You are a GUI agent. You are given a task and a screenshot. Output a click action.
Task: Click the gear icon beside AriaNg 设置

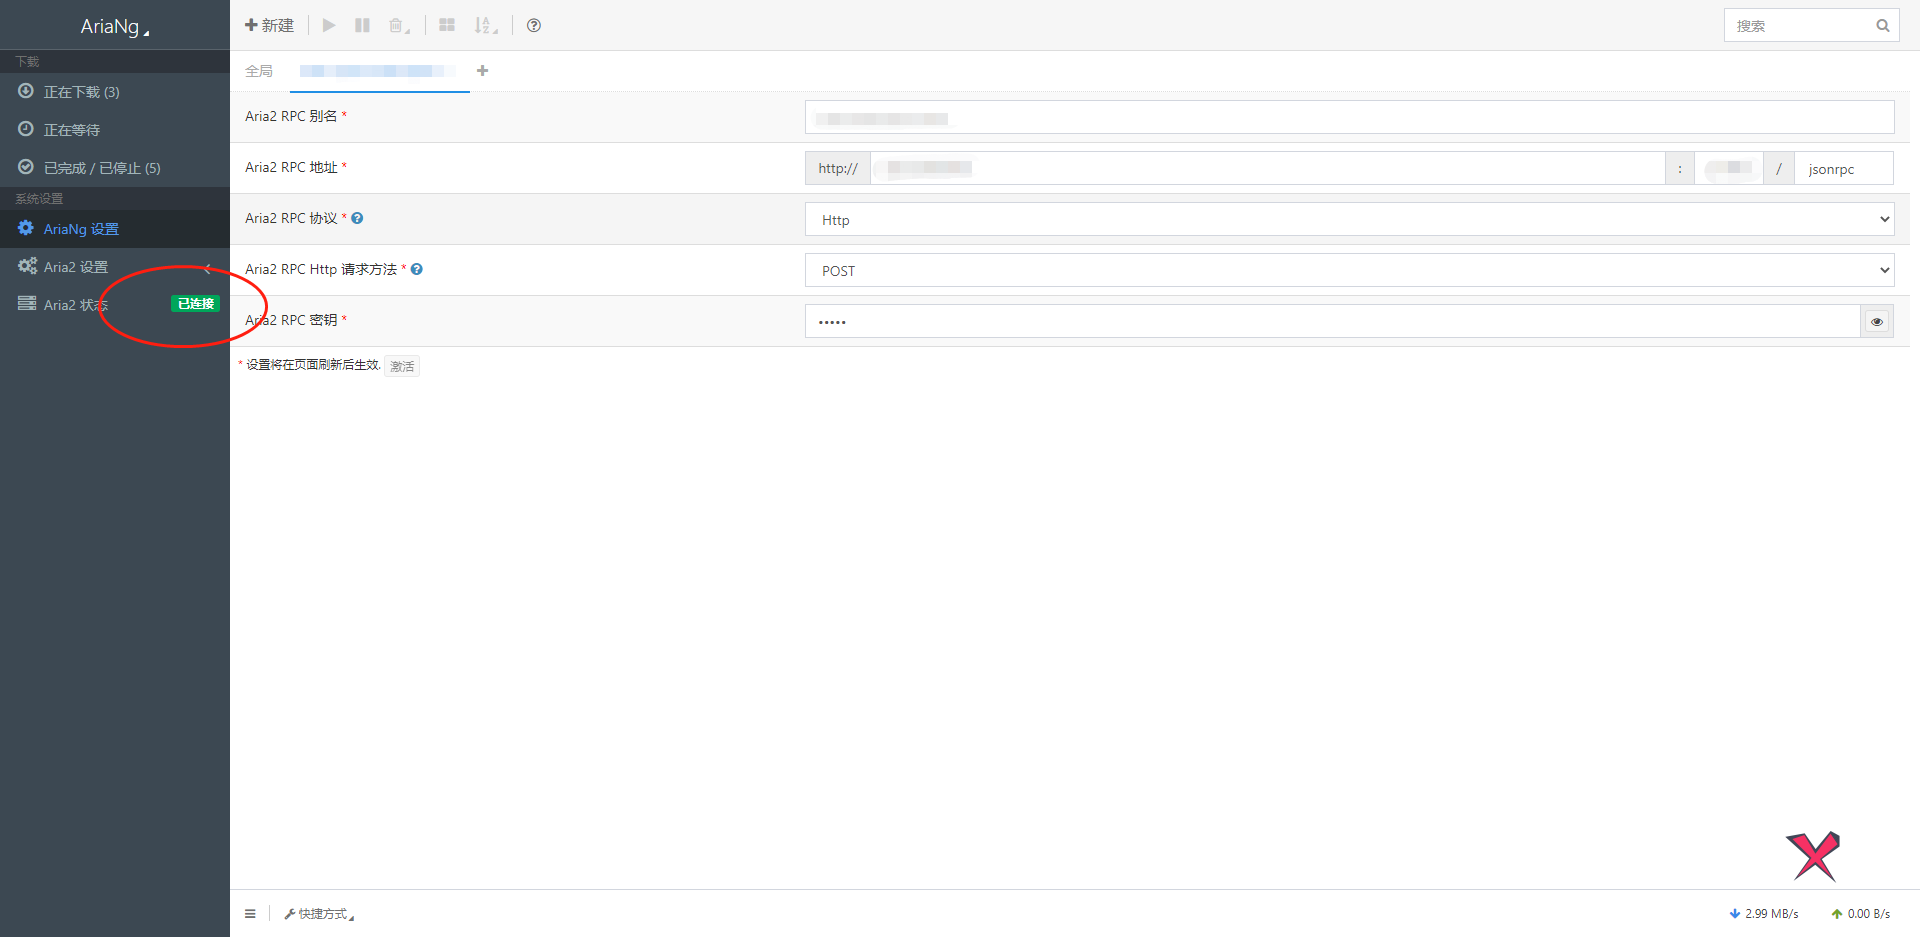26,228
